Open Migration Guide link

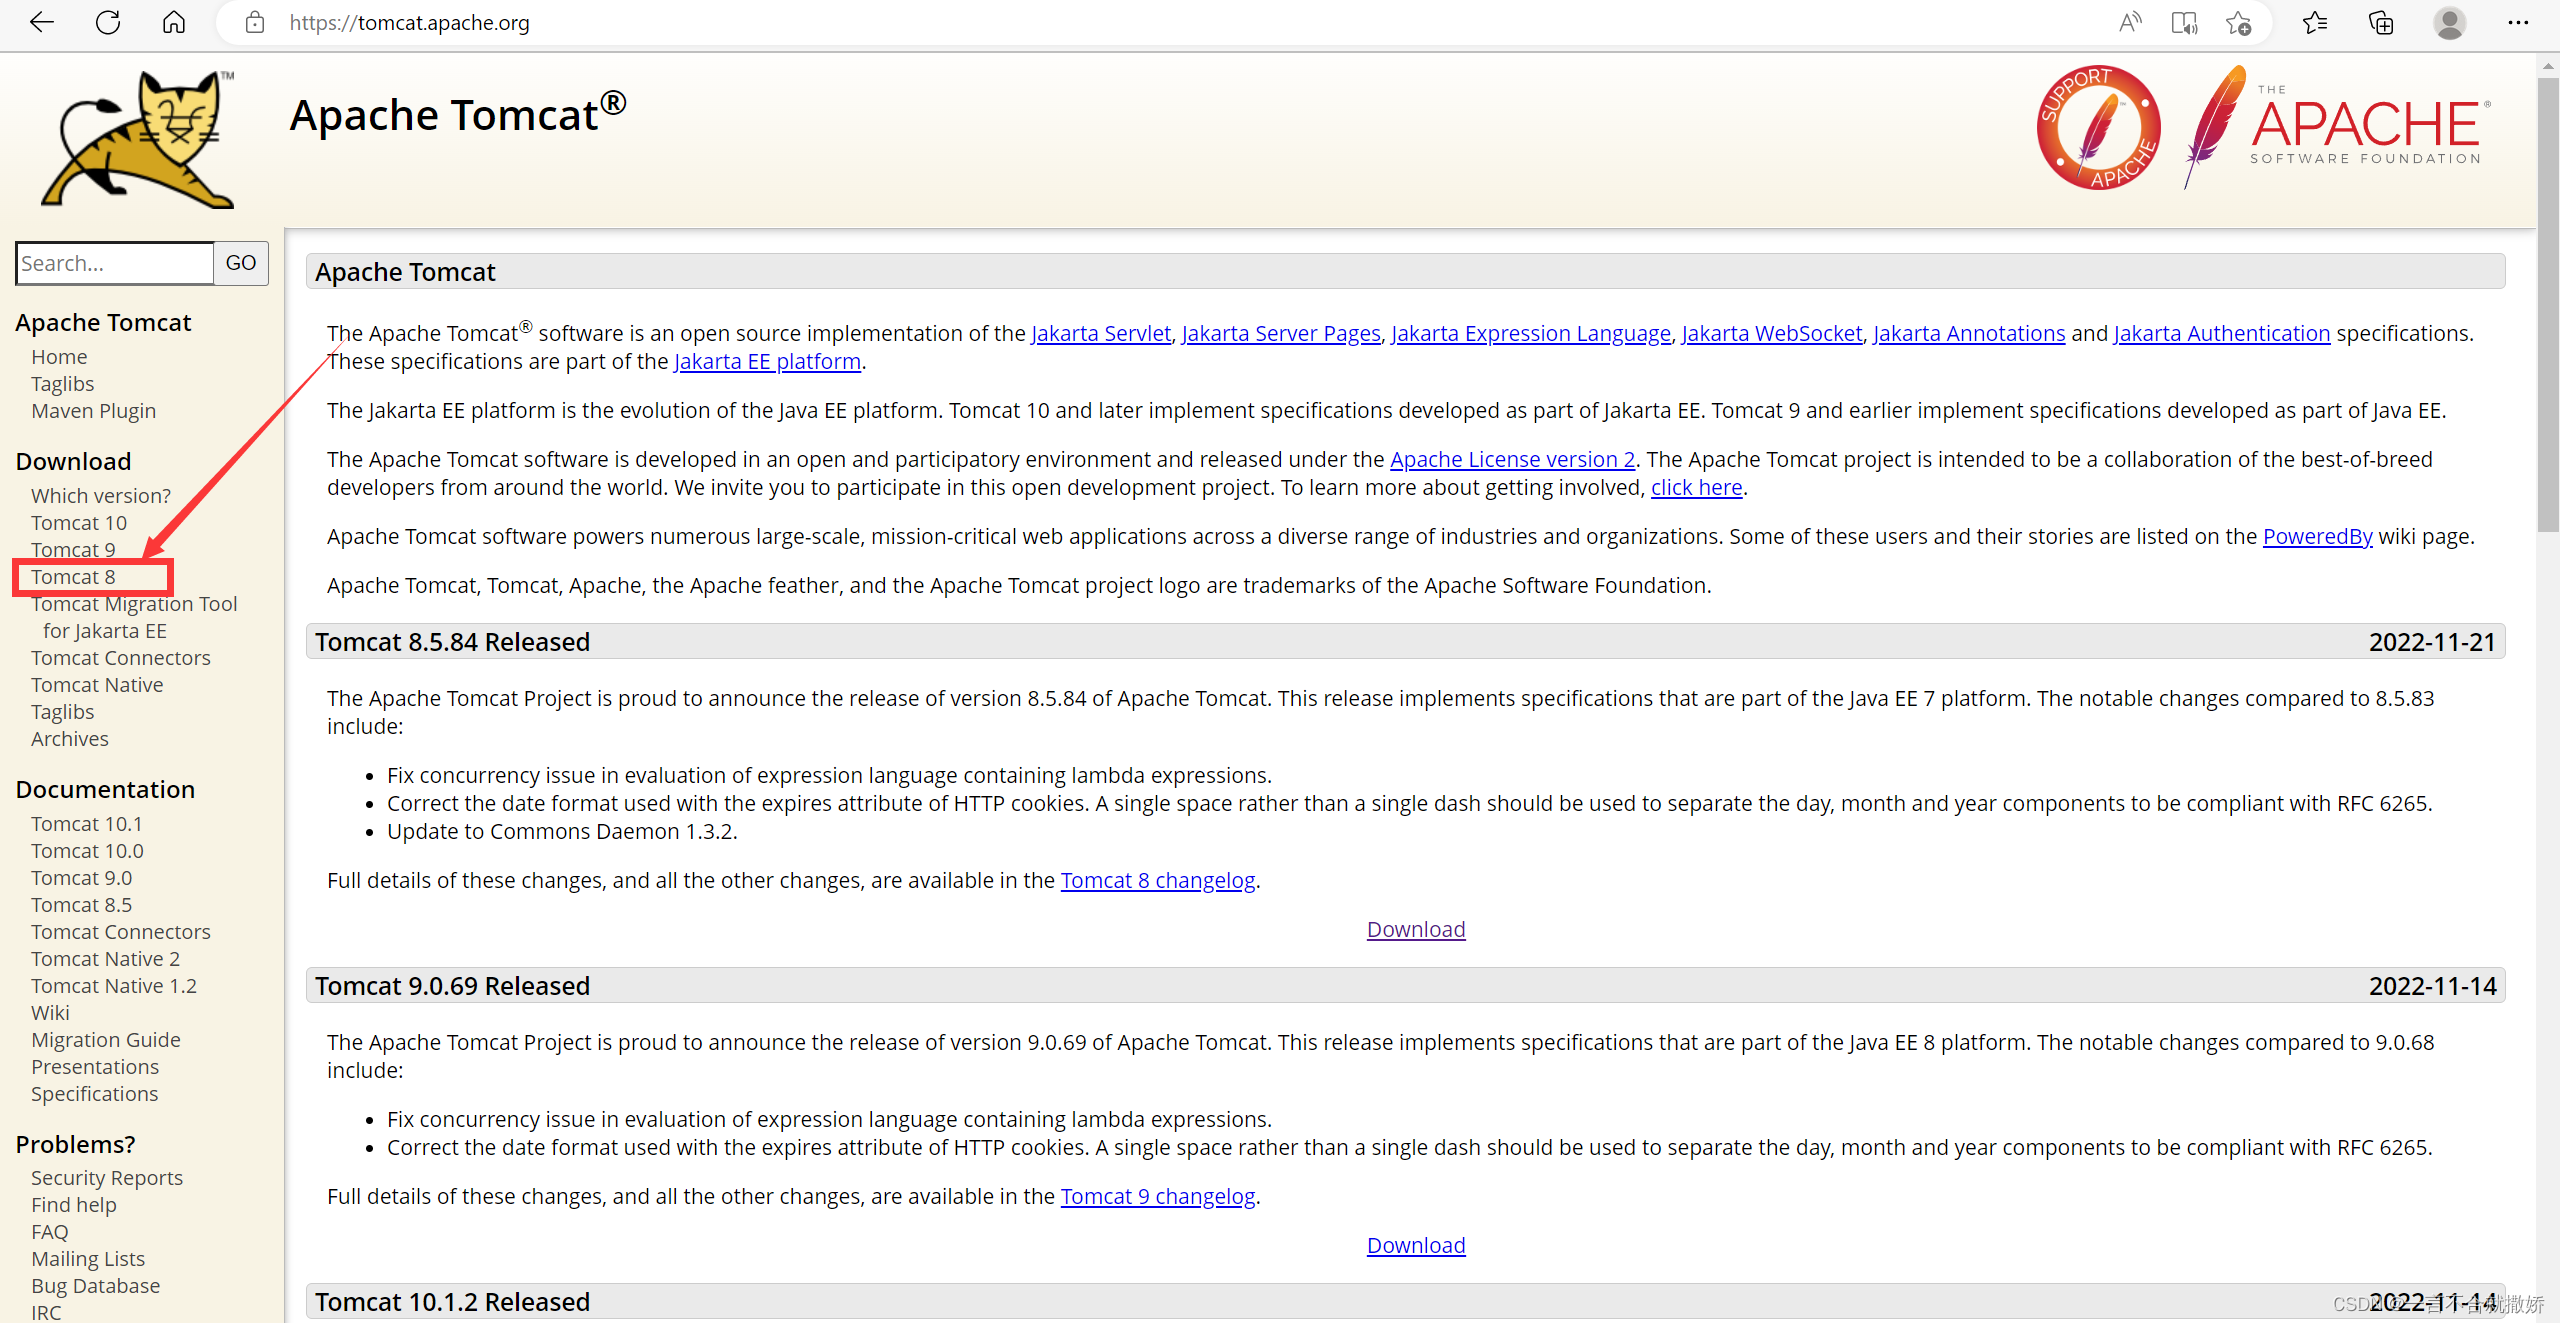(x=106, y=1040)
